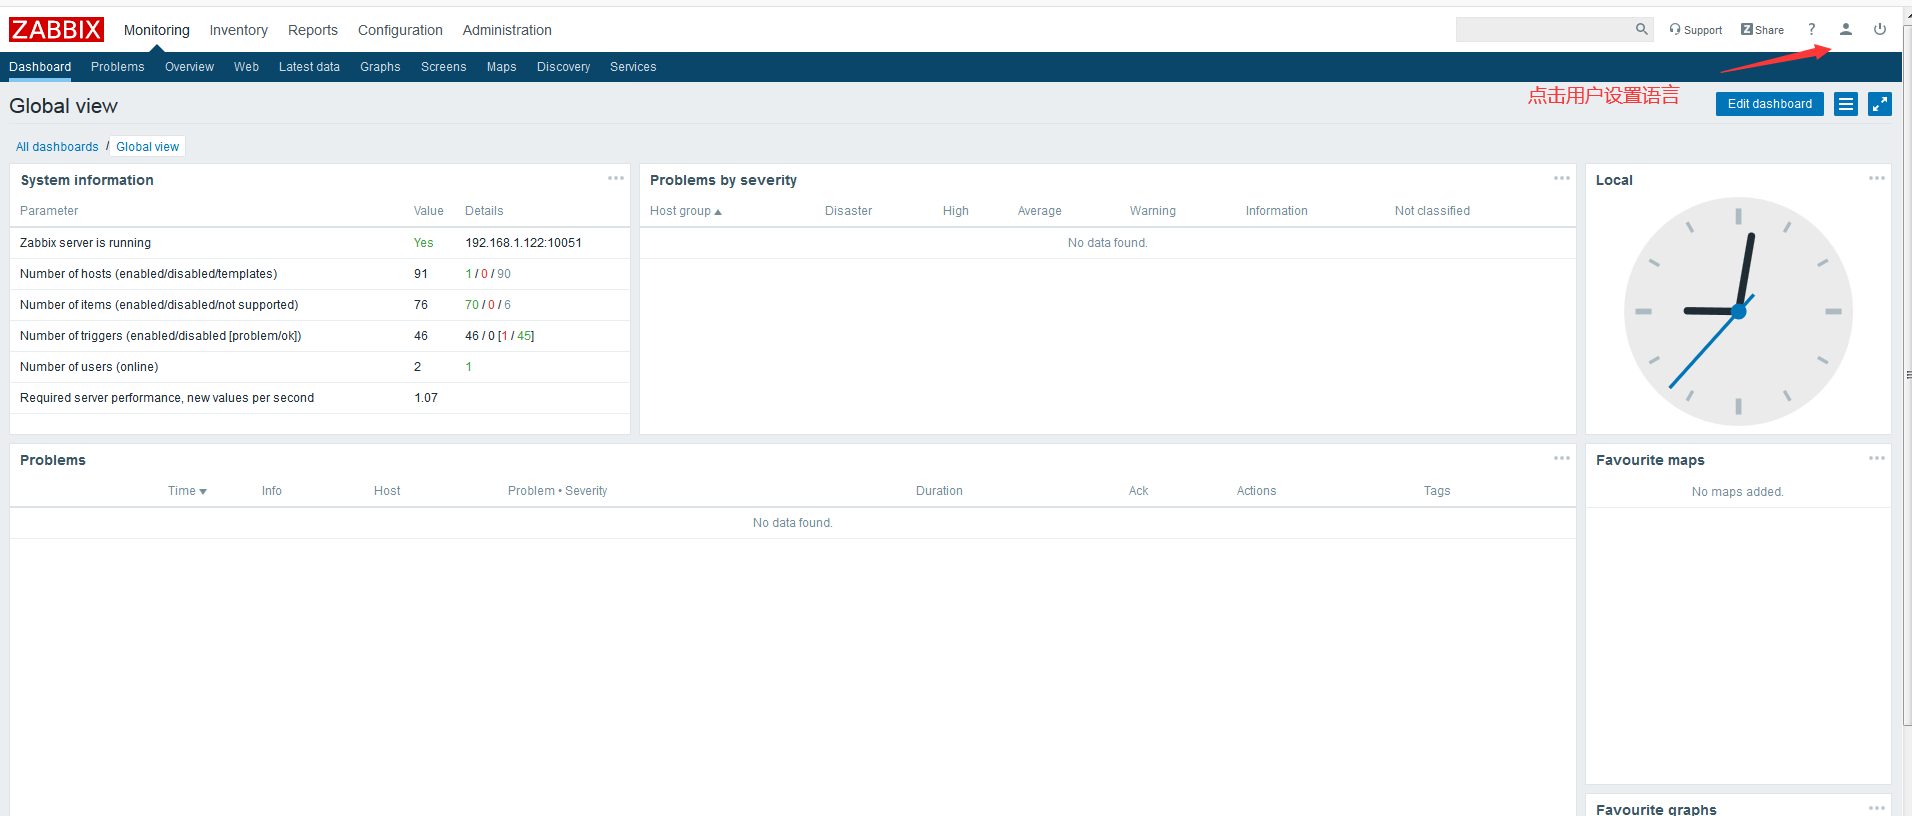This screenshot has height=816, width=1912.
Task: Click the Edit dashboard button
Action: tap(1769, 104)
